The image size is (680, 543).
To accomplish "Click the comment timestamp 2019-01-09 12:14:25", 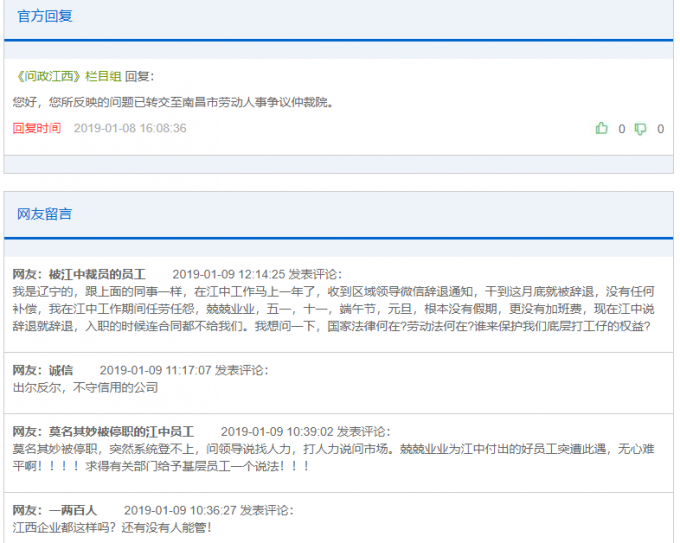I will click(229, 274).
